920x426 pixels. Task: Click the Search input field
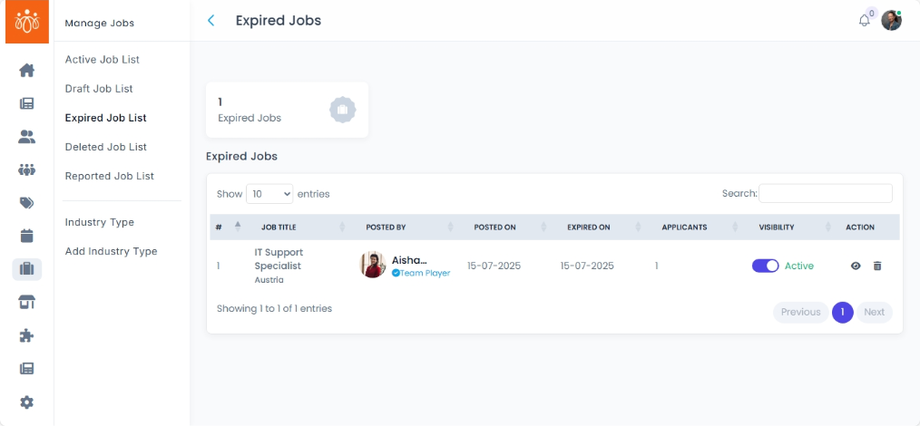pyautogui.click(x=825, y=193)
